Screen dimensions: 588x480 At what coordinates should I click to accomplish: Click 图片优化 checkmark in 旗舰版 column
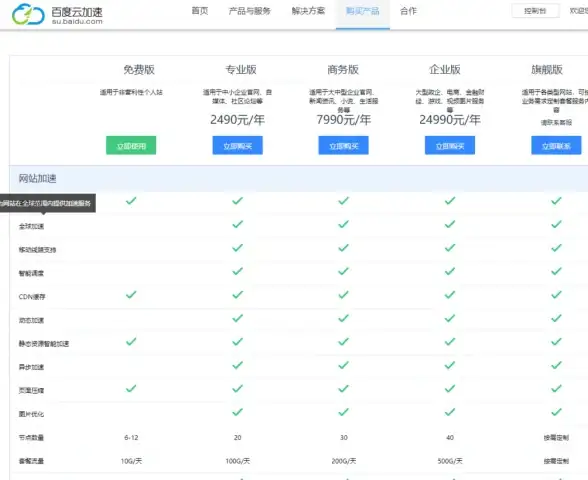(x=556, y=412)
